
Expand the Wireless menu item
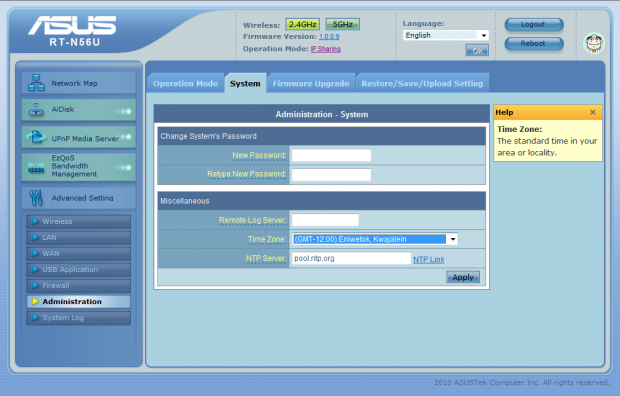78,221
